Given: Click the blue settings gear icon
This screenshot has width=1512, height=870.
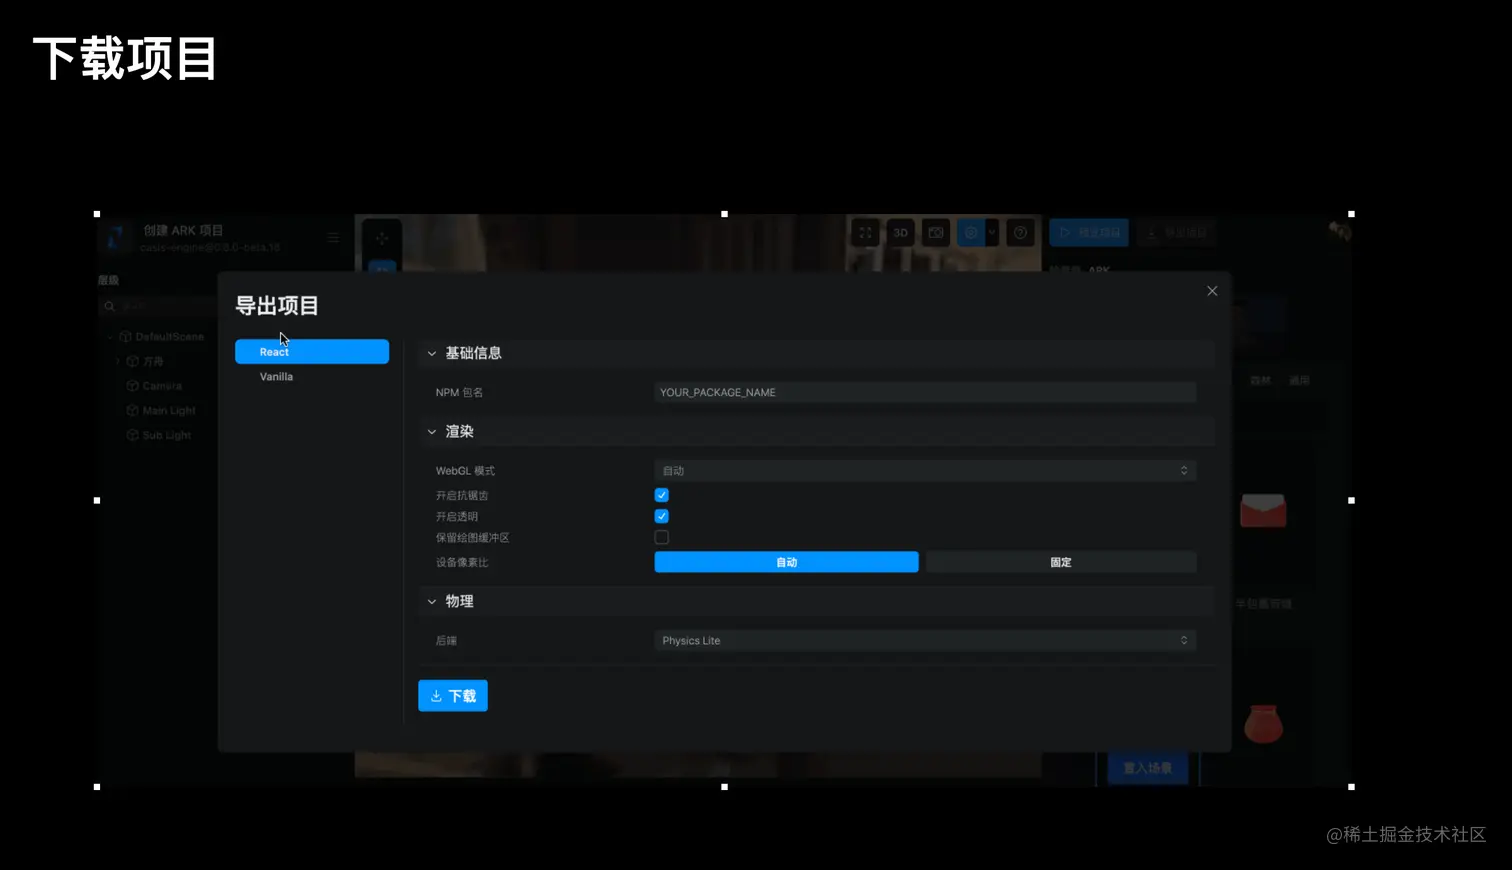Looking at the screenshot, I should [970, 233].
